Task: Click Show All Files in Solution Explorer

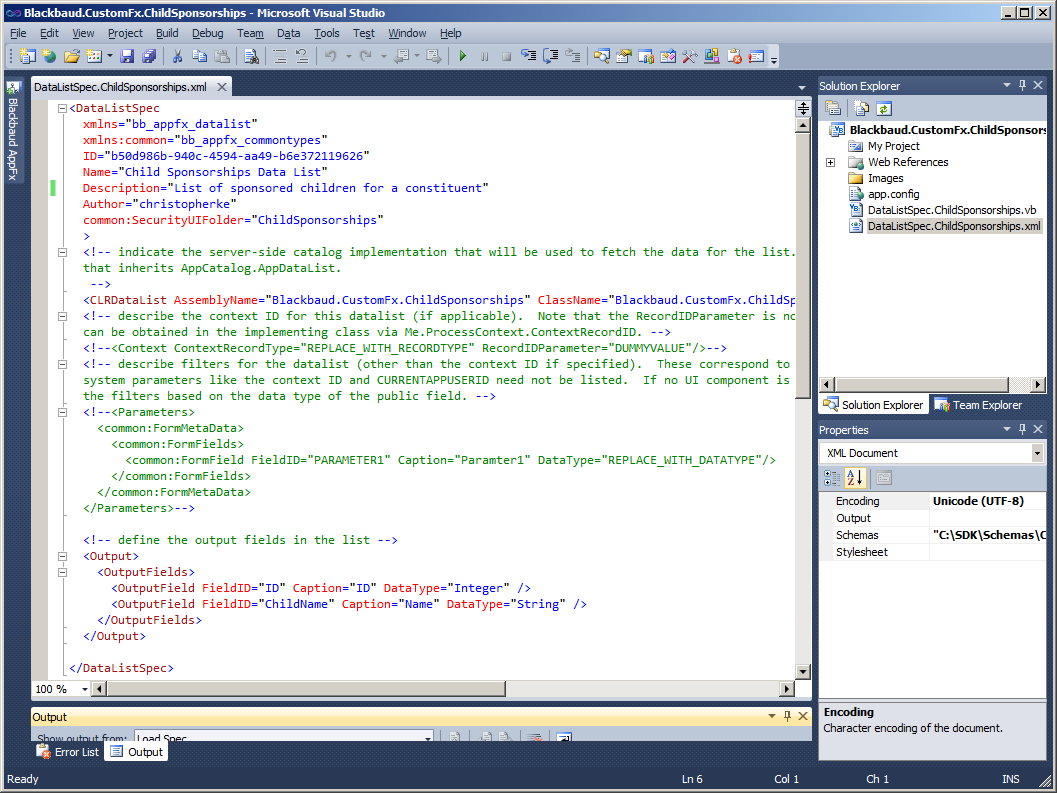Action: point(862,108)
